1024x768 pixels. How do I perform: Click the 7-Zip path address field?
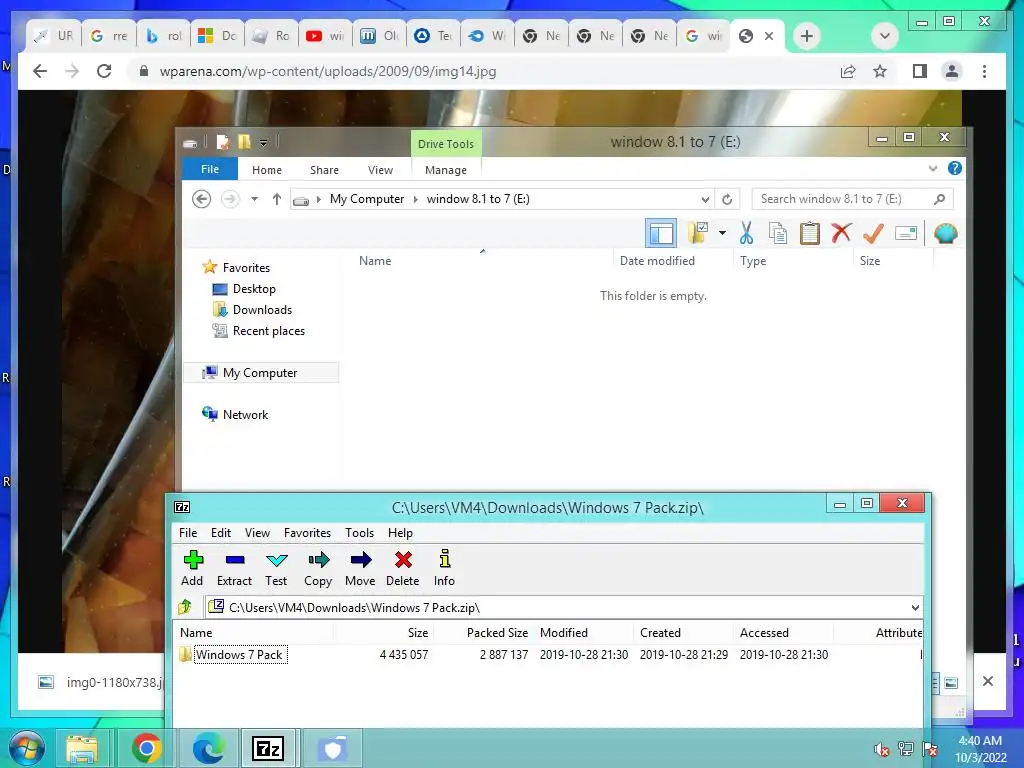[563, 607]
